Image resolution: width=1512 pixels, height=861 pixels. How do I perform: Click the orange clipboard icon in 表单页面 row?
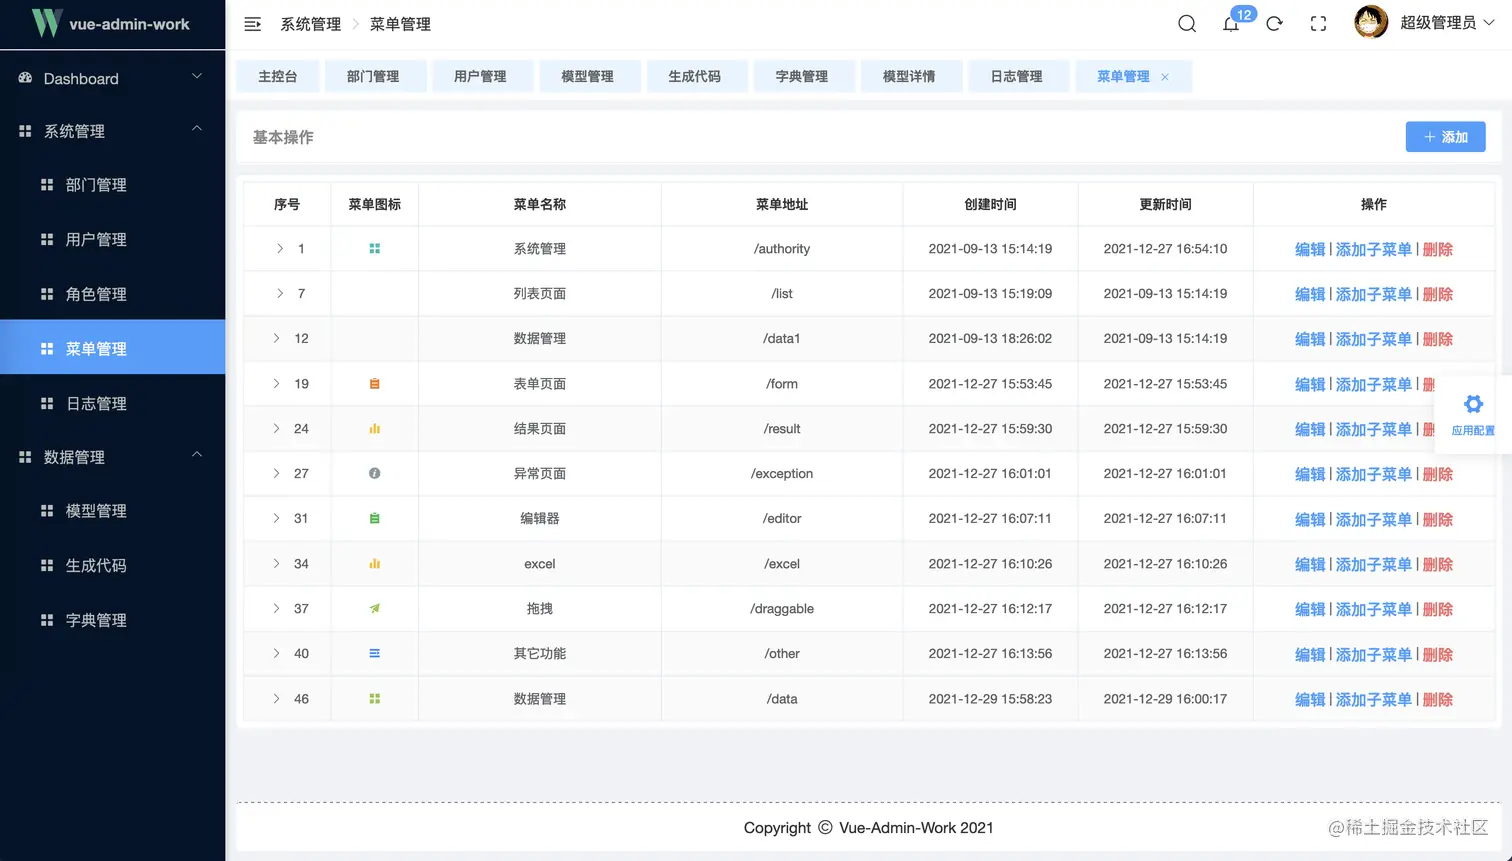374,383
